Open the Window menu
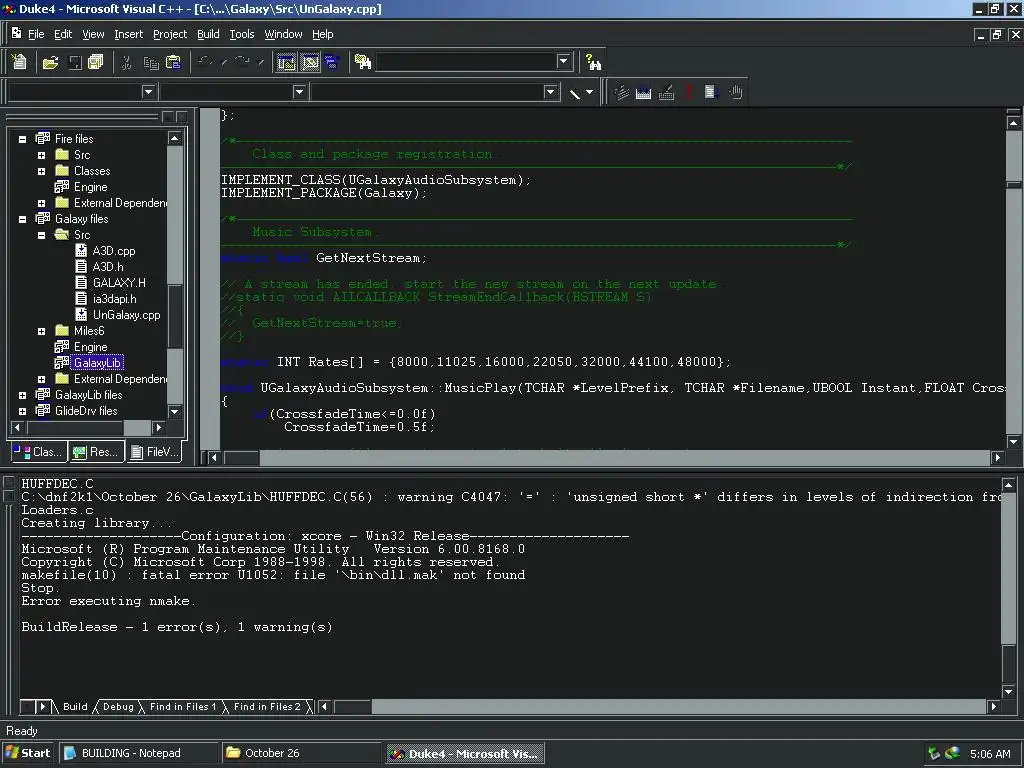This screenshot has width=1024, height=768. (x=283, y=34)
